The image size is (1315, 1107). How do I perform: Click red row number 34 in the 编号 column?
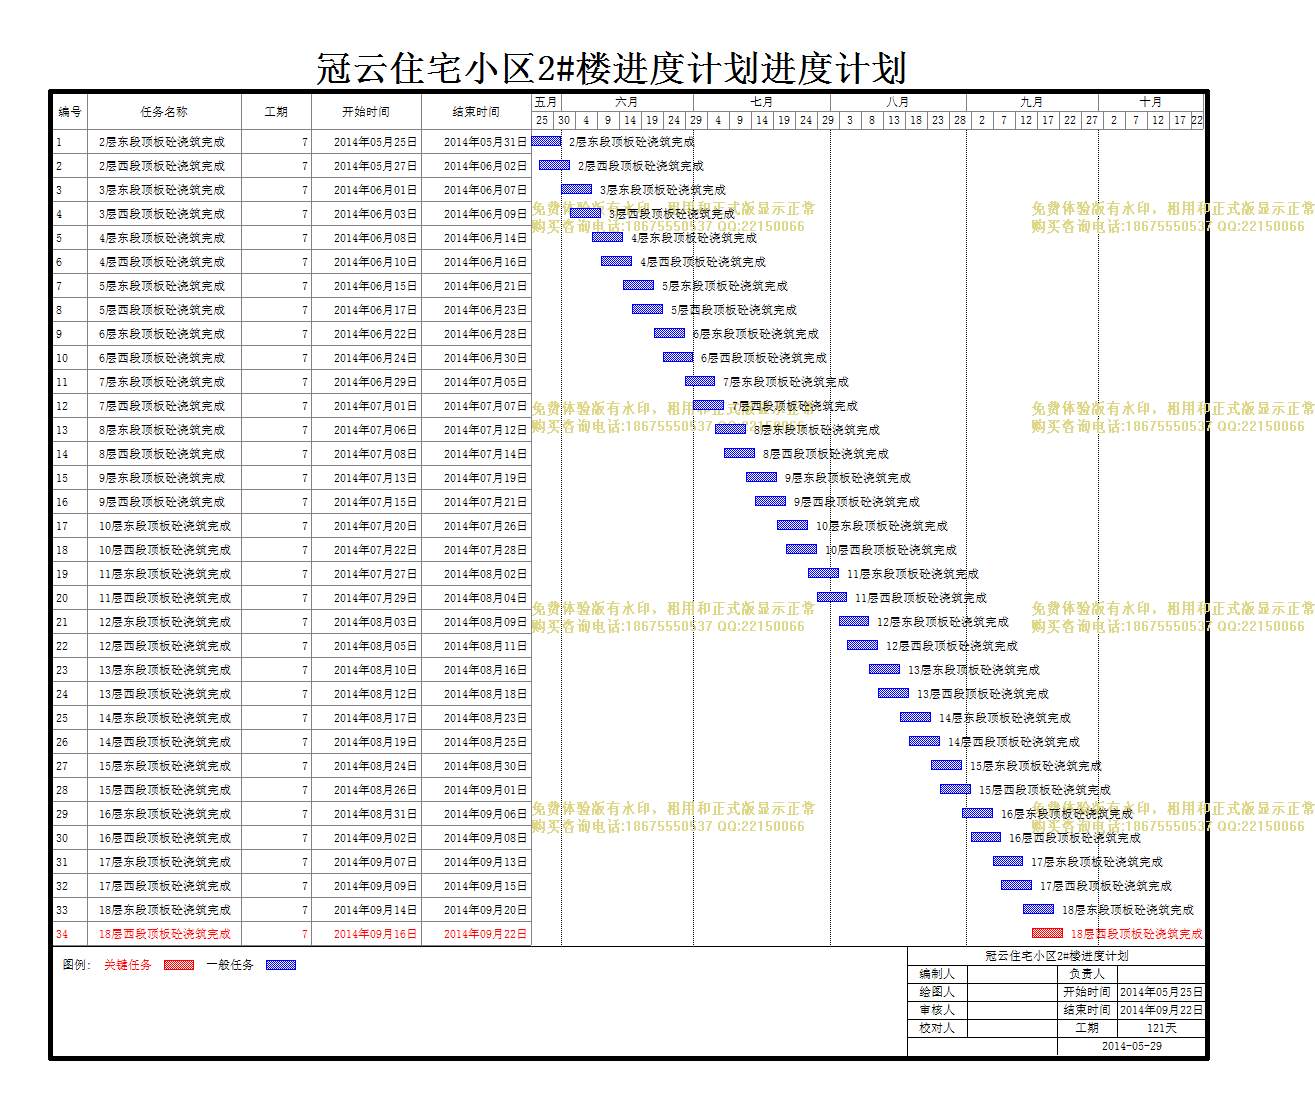[62, 934]
